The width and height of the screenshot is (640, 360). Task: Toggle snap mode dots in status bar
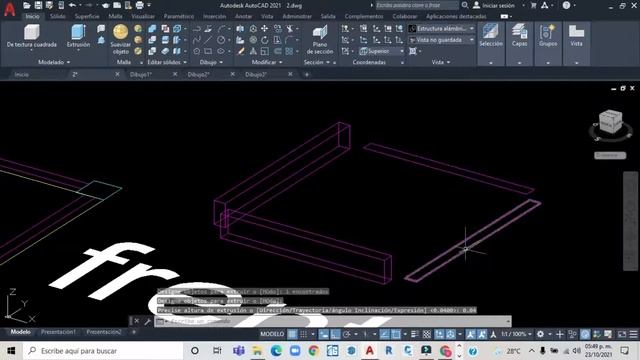304,334
